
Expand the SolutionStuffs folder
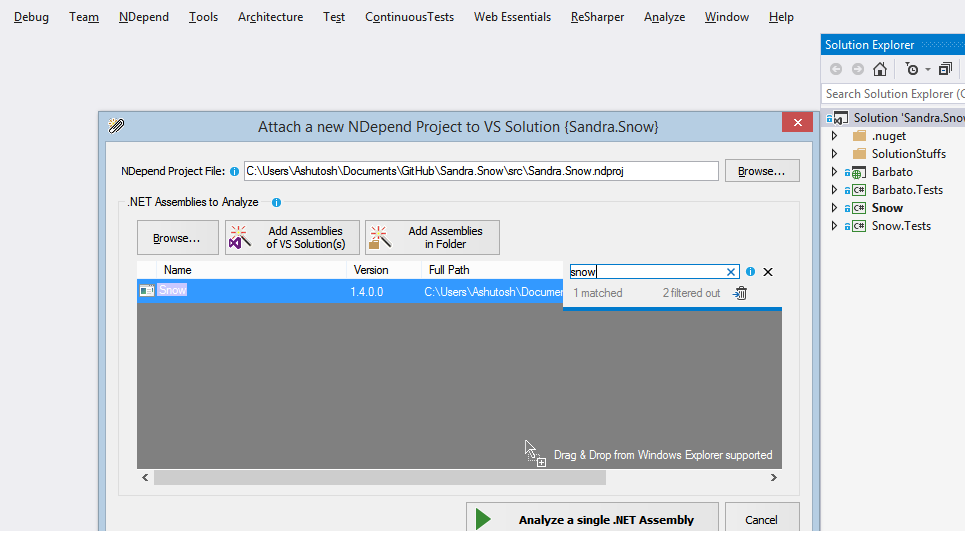835,153
